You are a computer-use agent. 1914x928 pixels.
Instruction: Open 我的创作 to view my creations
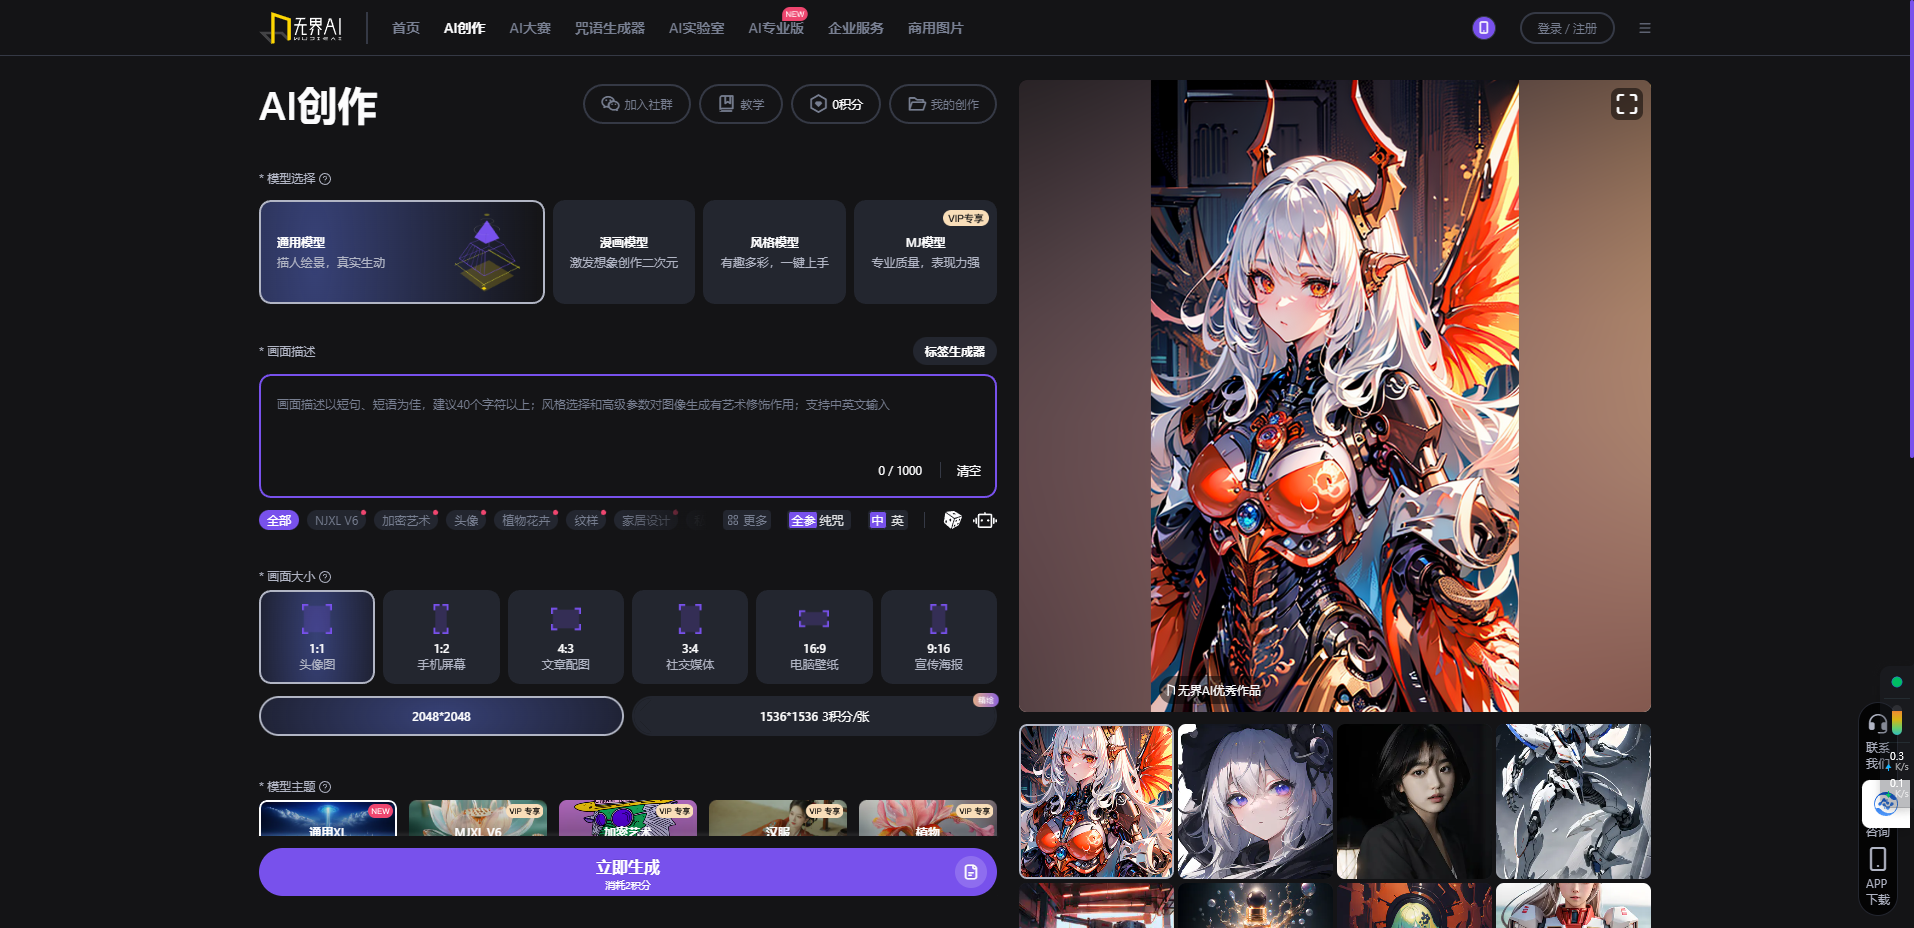(x=941, y=104)
